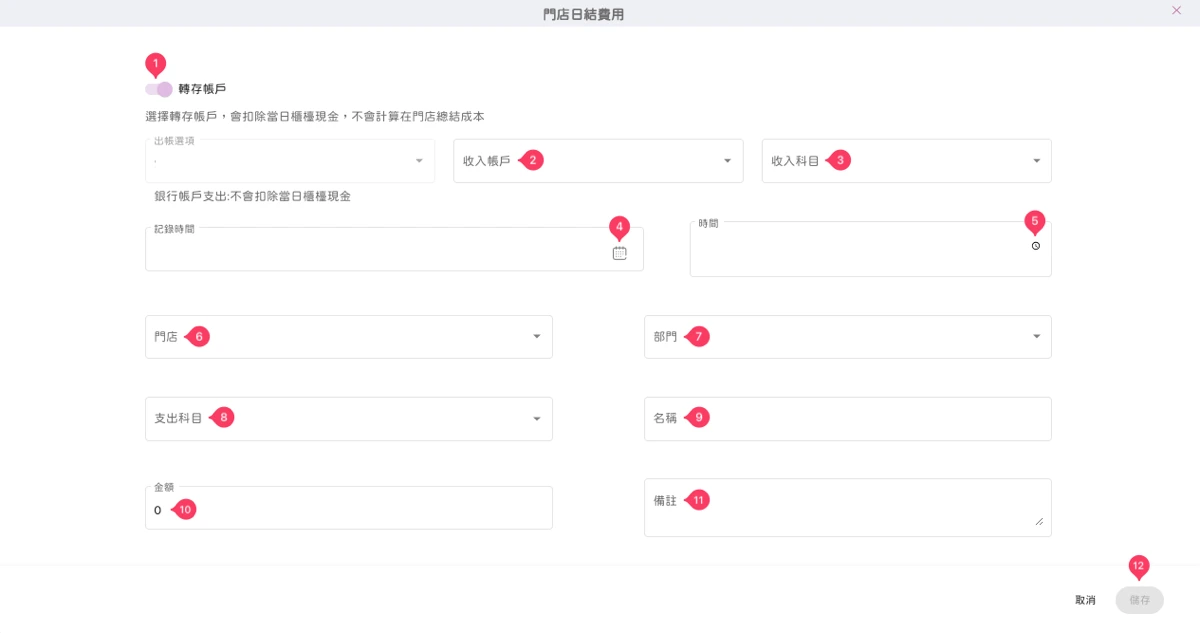Open the 門店 dropdown
Viewport: 1200px width, 633px height.
point(349,337)
